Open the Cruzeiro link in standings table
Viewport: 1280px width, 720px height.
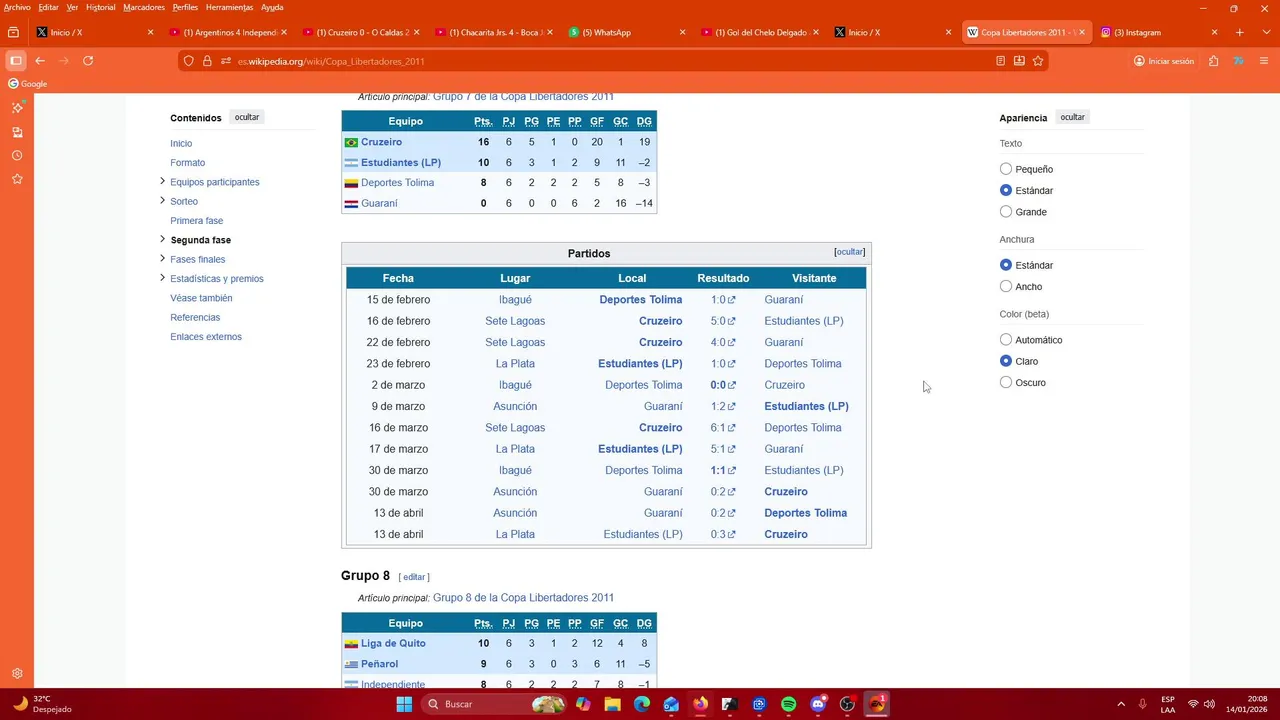pos(381,142)
